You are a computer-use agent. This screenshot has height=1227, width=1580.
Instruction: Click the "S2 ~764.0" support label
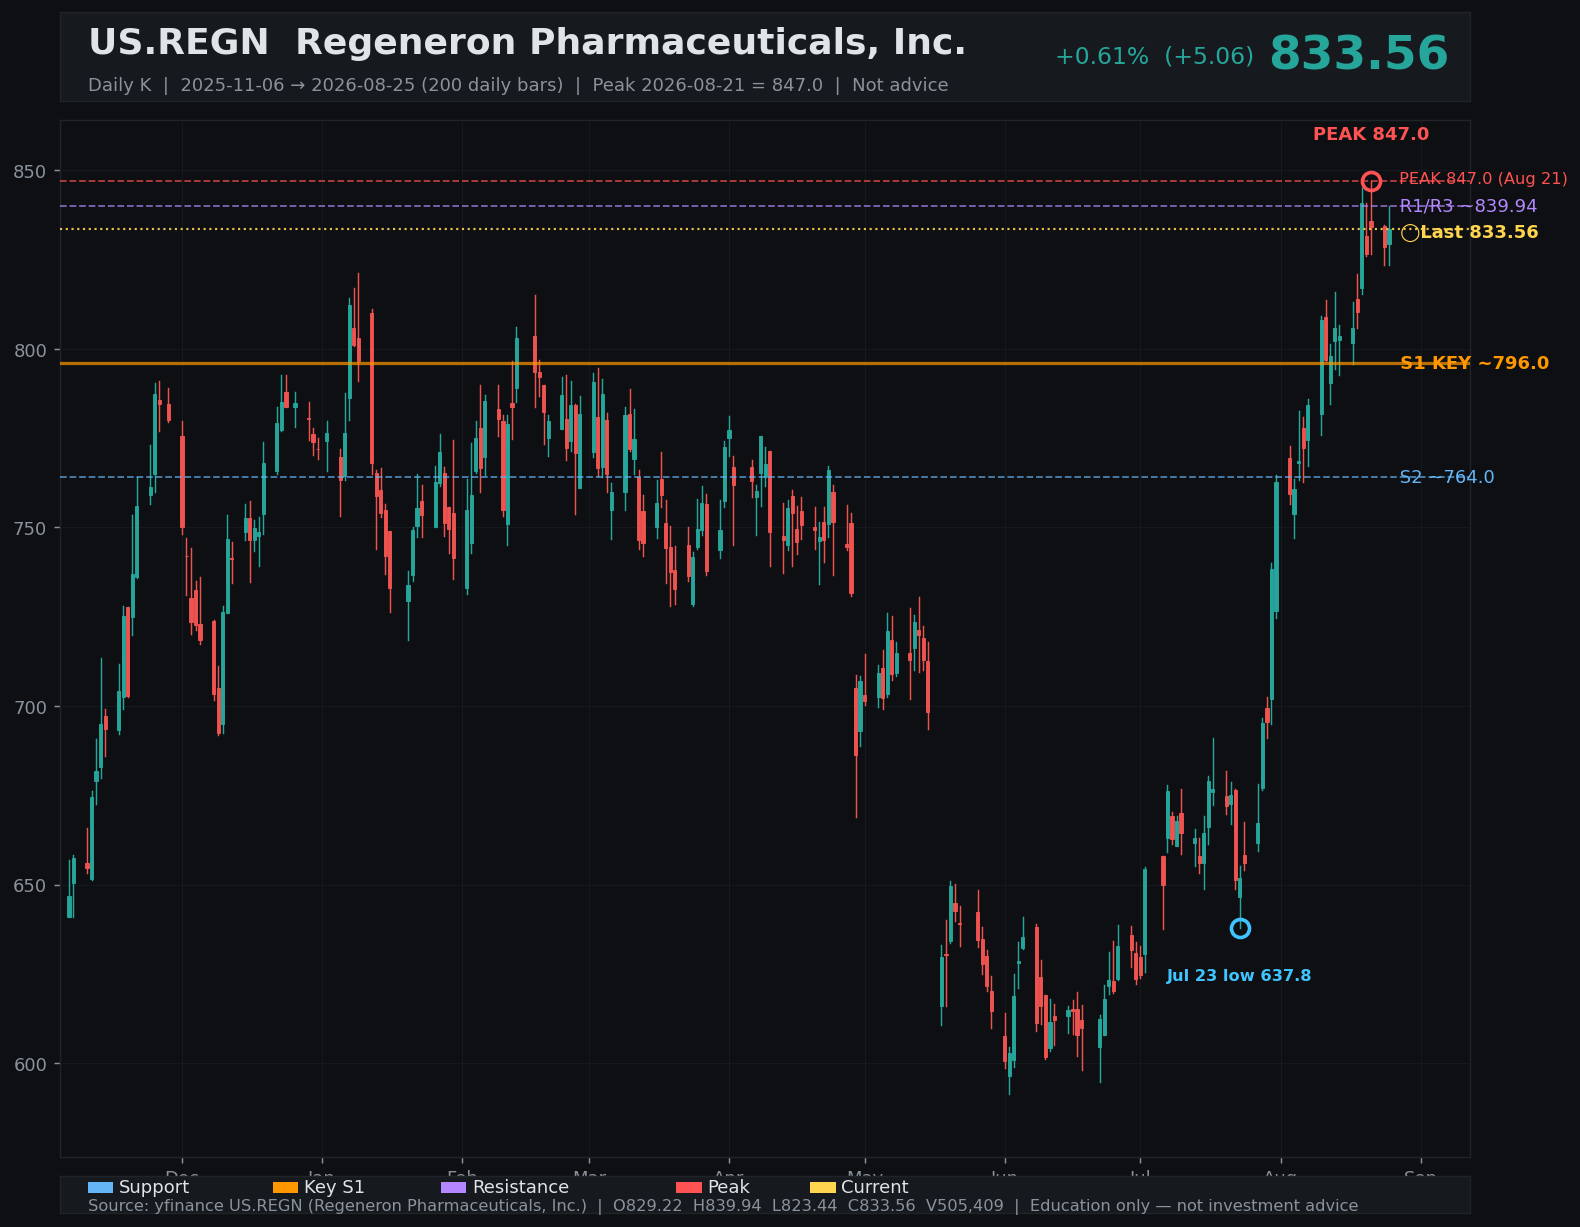point(1447,477)
